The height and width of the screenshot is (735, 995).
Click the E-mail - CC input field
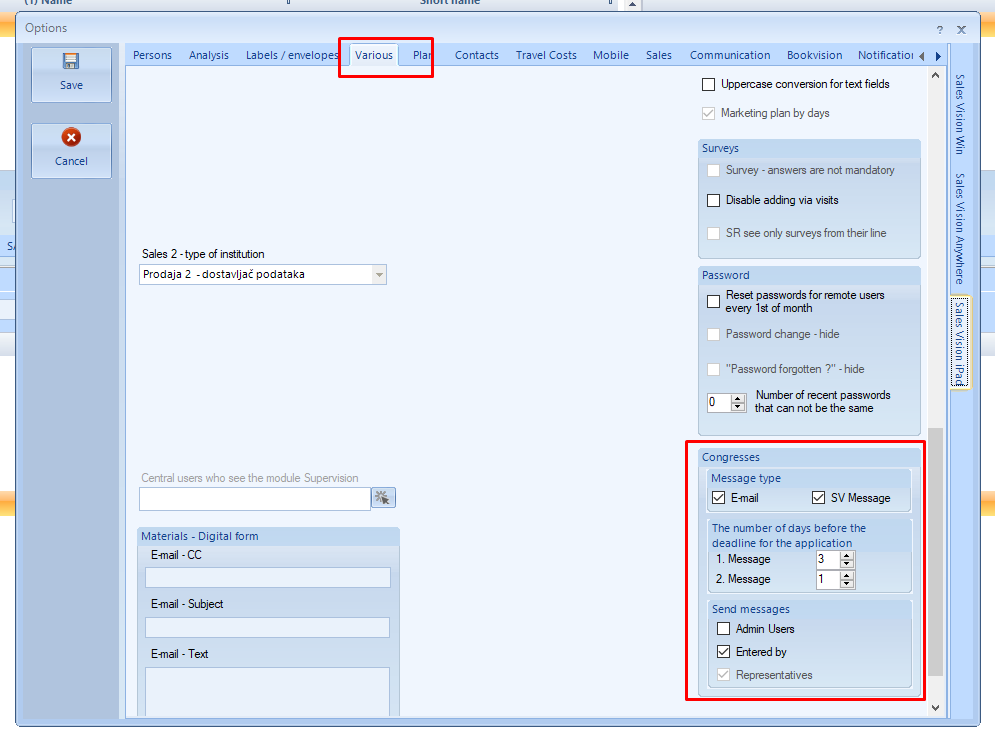pos(267,577)
